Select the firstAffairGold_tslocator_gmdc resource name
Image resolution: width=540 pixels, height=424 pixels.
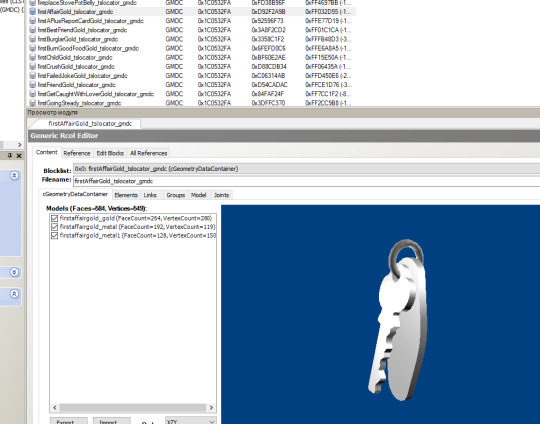tap(75, 12)
